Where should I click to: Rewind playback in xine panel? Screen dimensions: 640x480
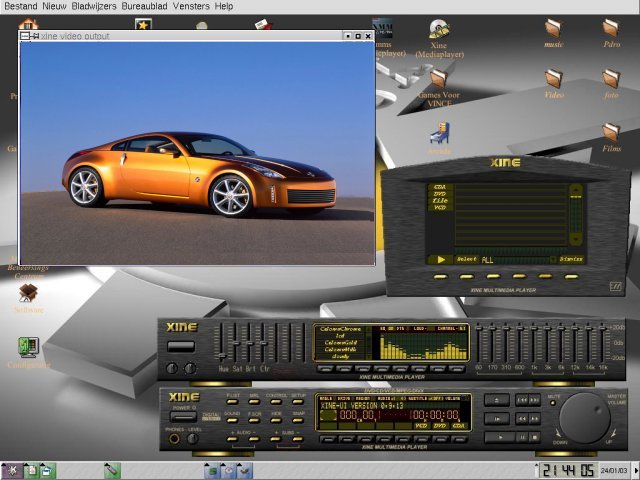[x=522, y=419]
